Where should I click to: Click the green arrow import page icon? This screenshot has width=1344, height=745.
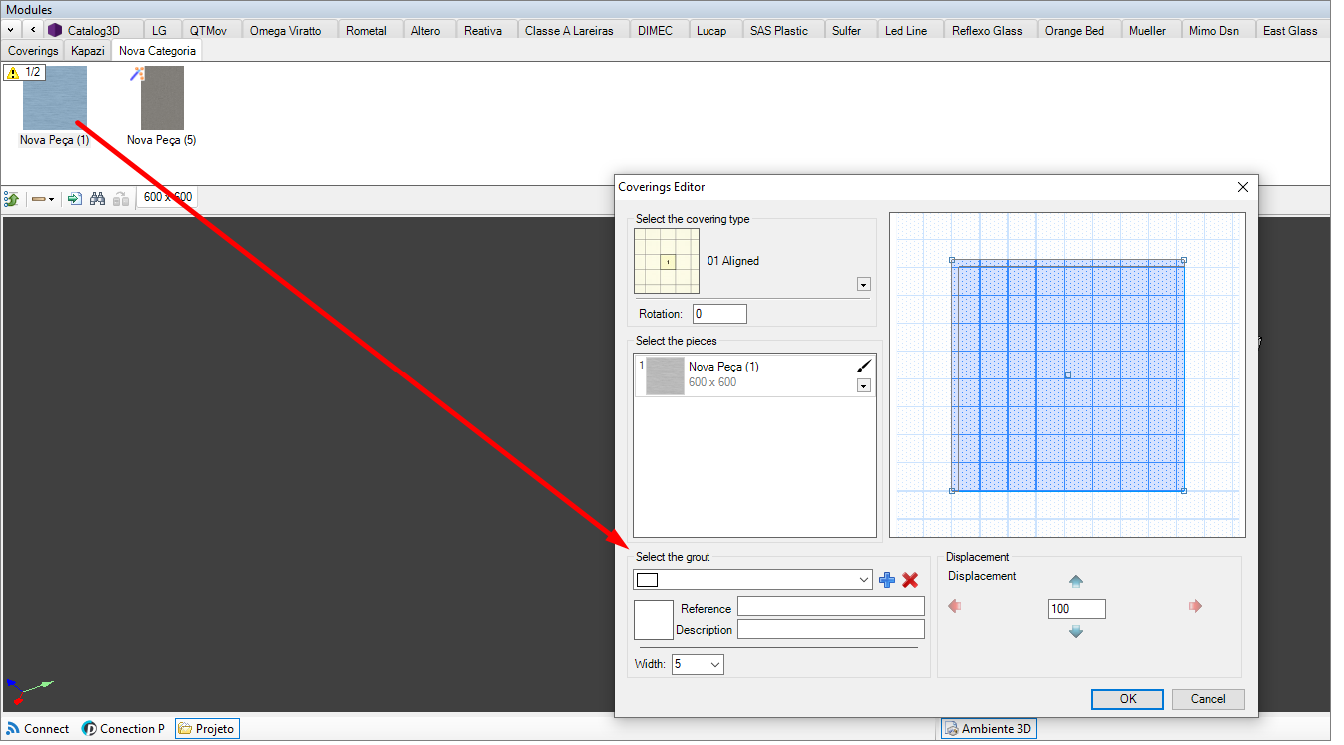coord(74,199)
